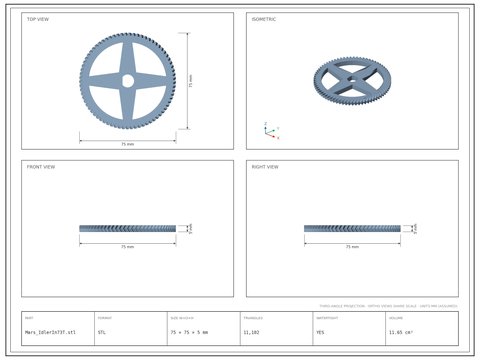The width and height of the screenshot is (480, 360).
Task: Click the ISOMETRIC view label
Action: coord(264,19)
